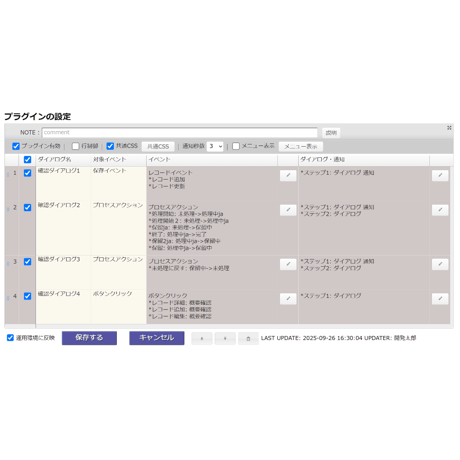Edit dialog/notification steps for 確認ダイアログ1 row
This screenshot has width=460, height=460.
click(440, 175)
